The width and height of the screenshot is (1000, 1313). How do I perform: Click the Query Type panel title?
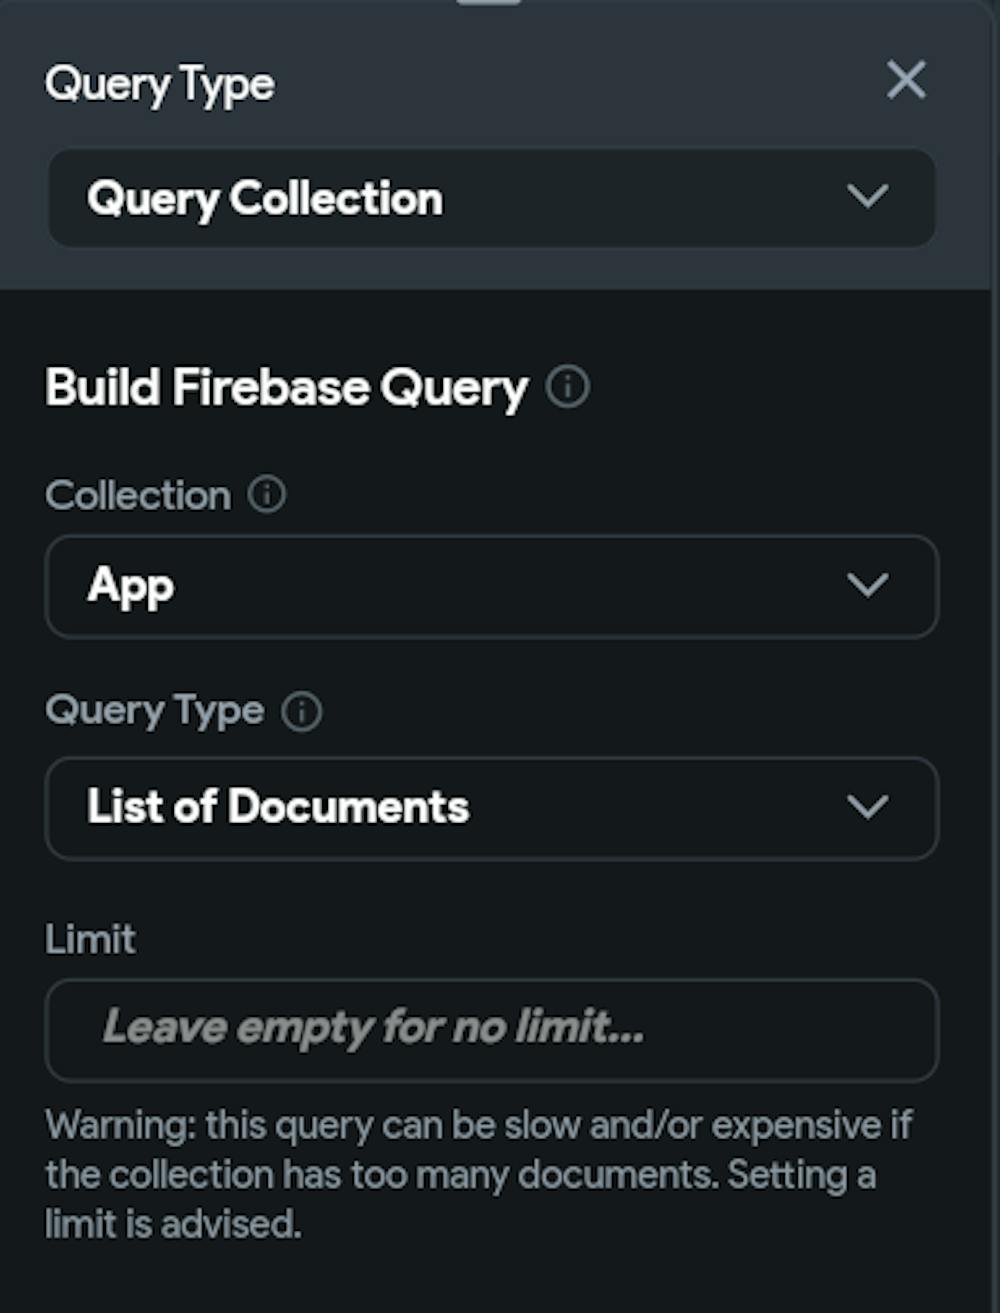pyautogui.click(x=160, y=84)
